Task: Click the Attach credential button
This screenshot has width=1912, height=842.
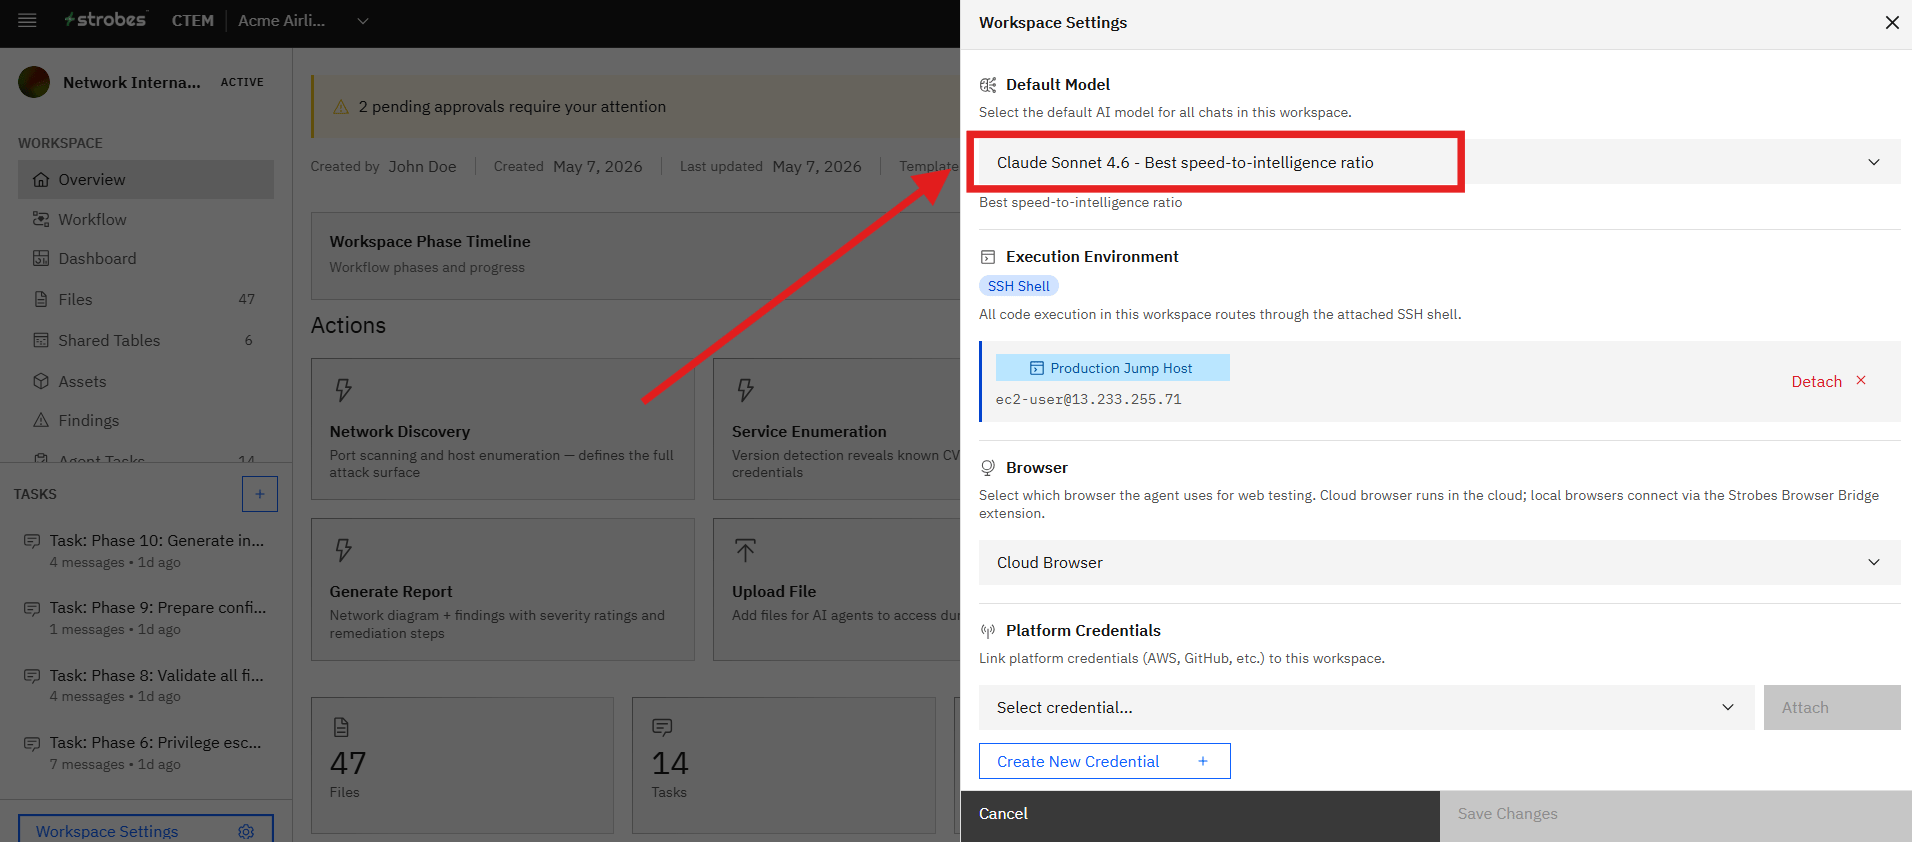Action: (1832, 708)
